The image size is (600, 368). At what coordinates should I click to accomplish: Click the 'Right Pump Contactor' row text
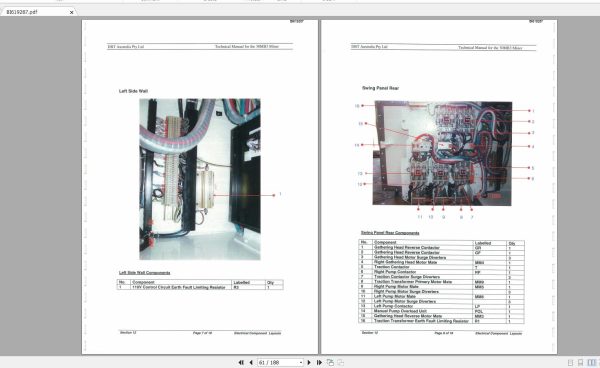click(x=395, y=272)
